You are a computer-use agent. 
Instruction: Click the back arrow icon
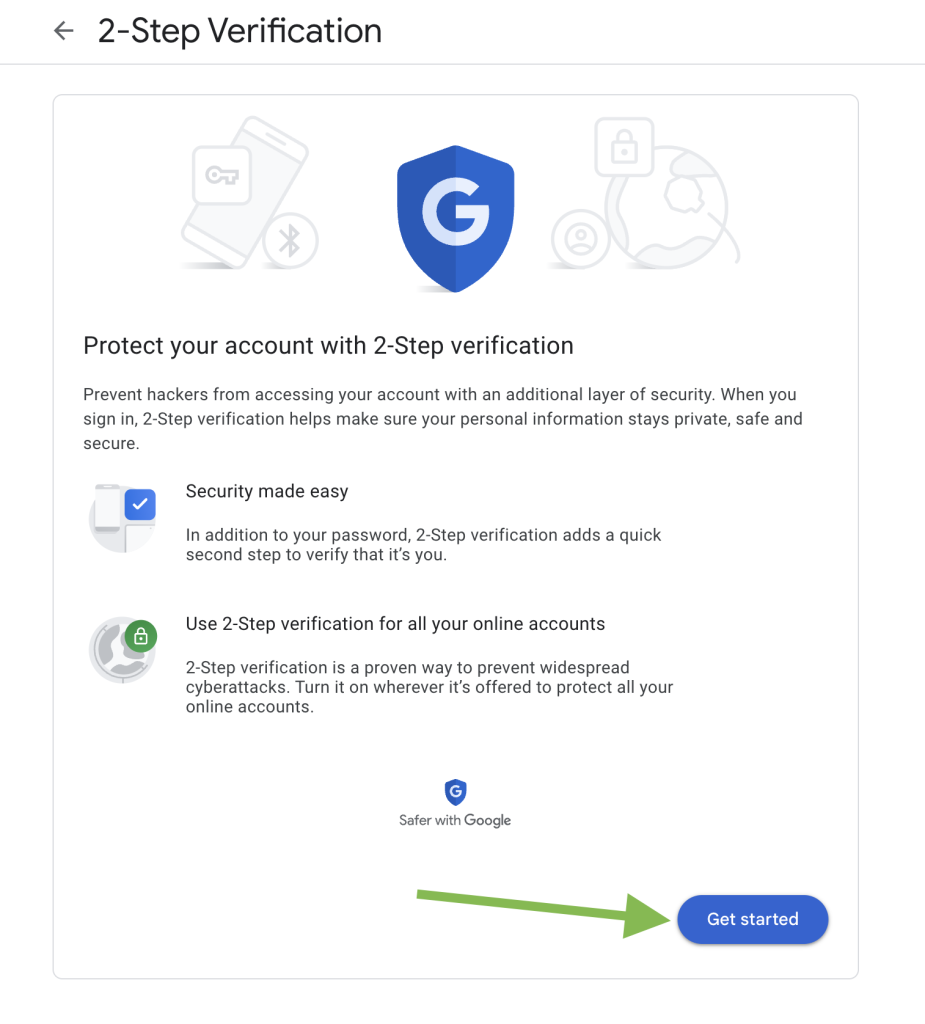click(x=63, y=30)
